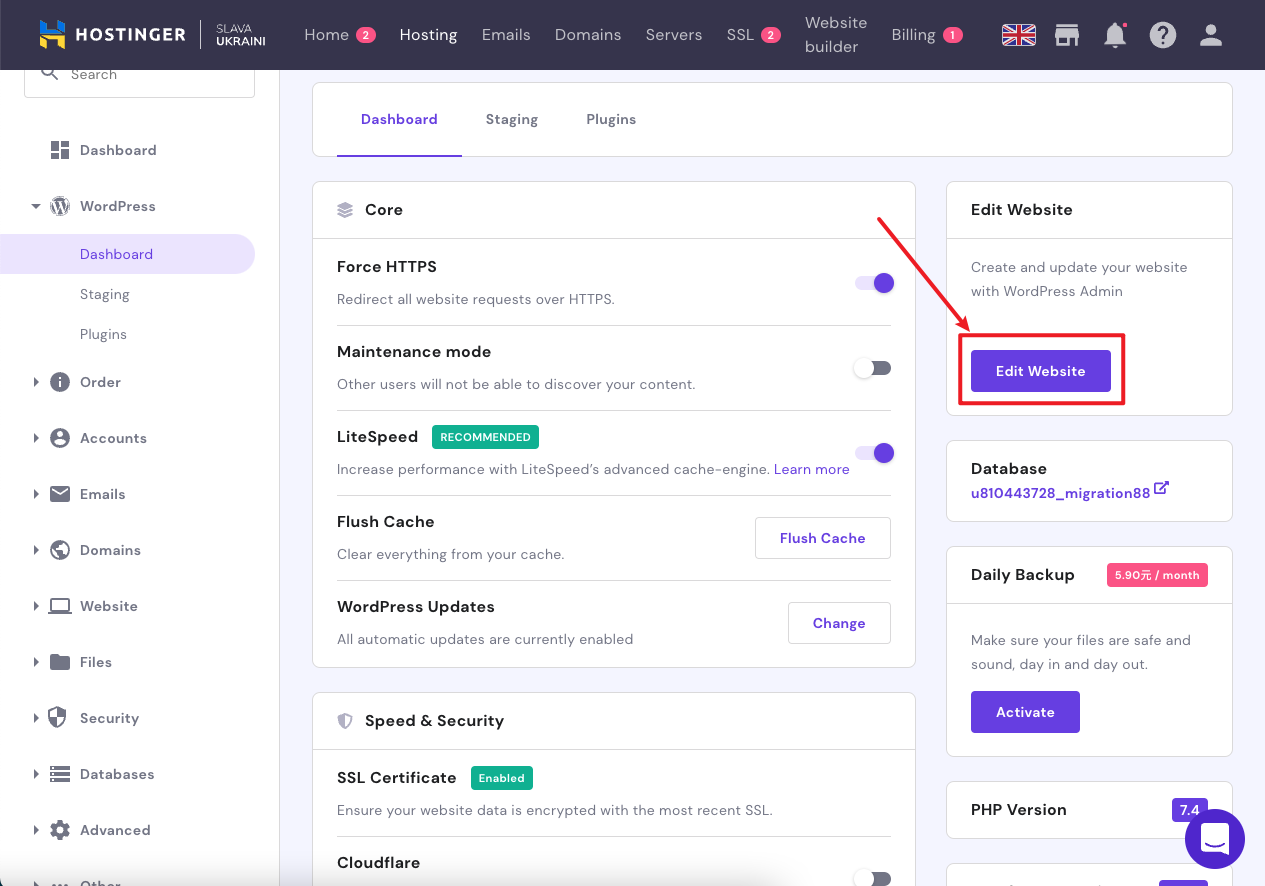Click the PHP Version 7.4 badge
This screenshot has width=1265, height=886.
point(1189,810)
